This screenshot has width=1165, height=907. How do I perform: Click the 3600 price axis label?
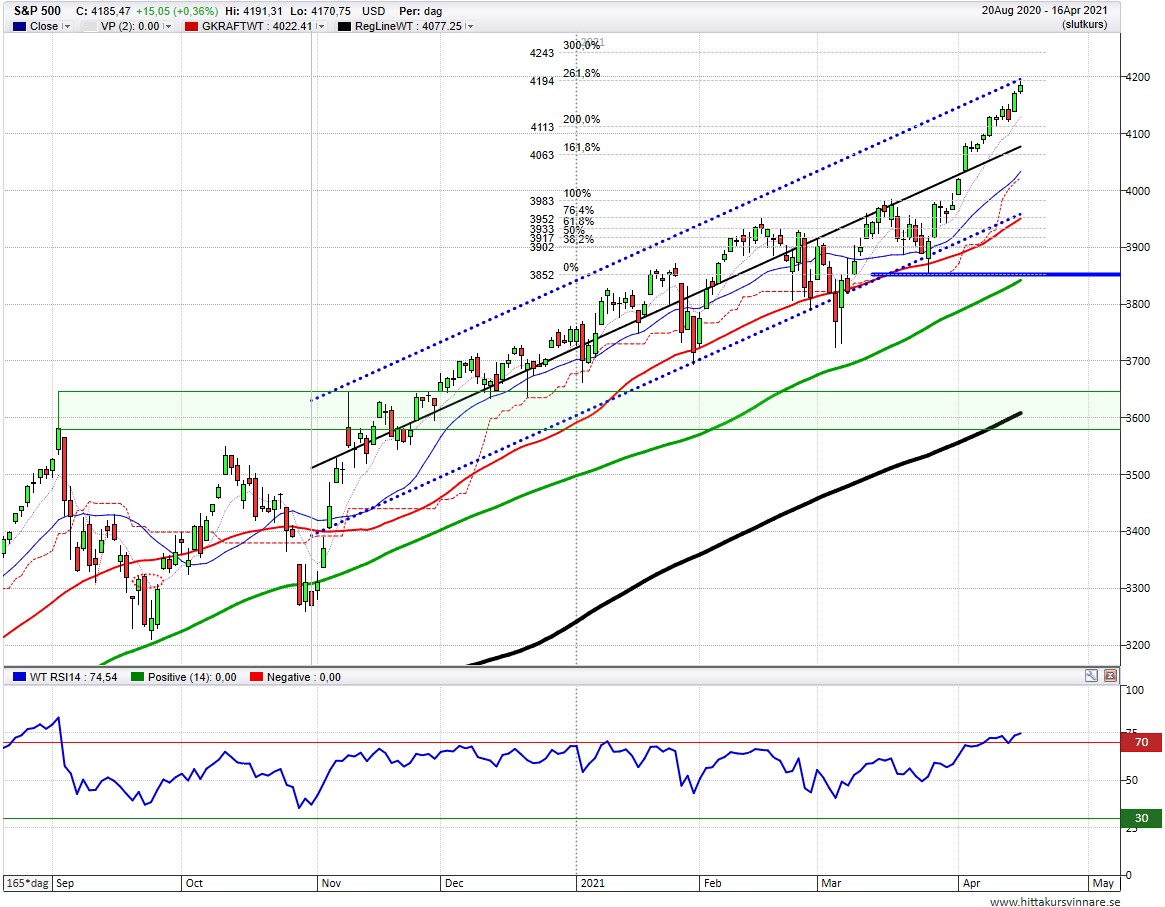(1138, 418)
